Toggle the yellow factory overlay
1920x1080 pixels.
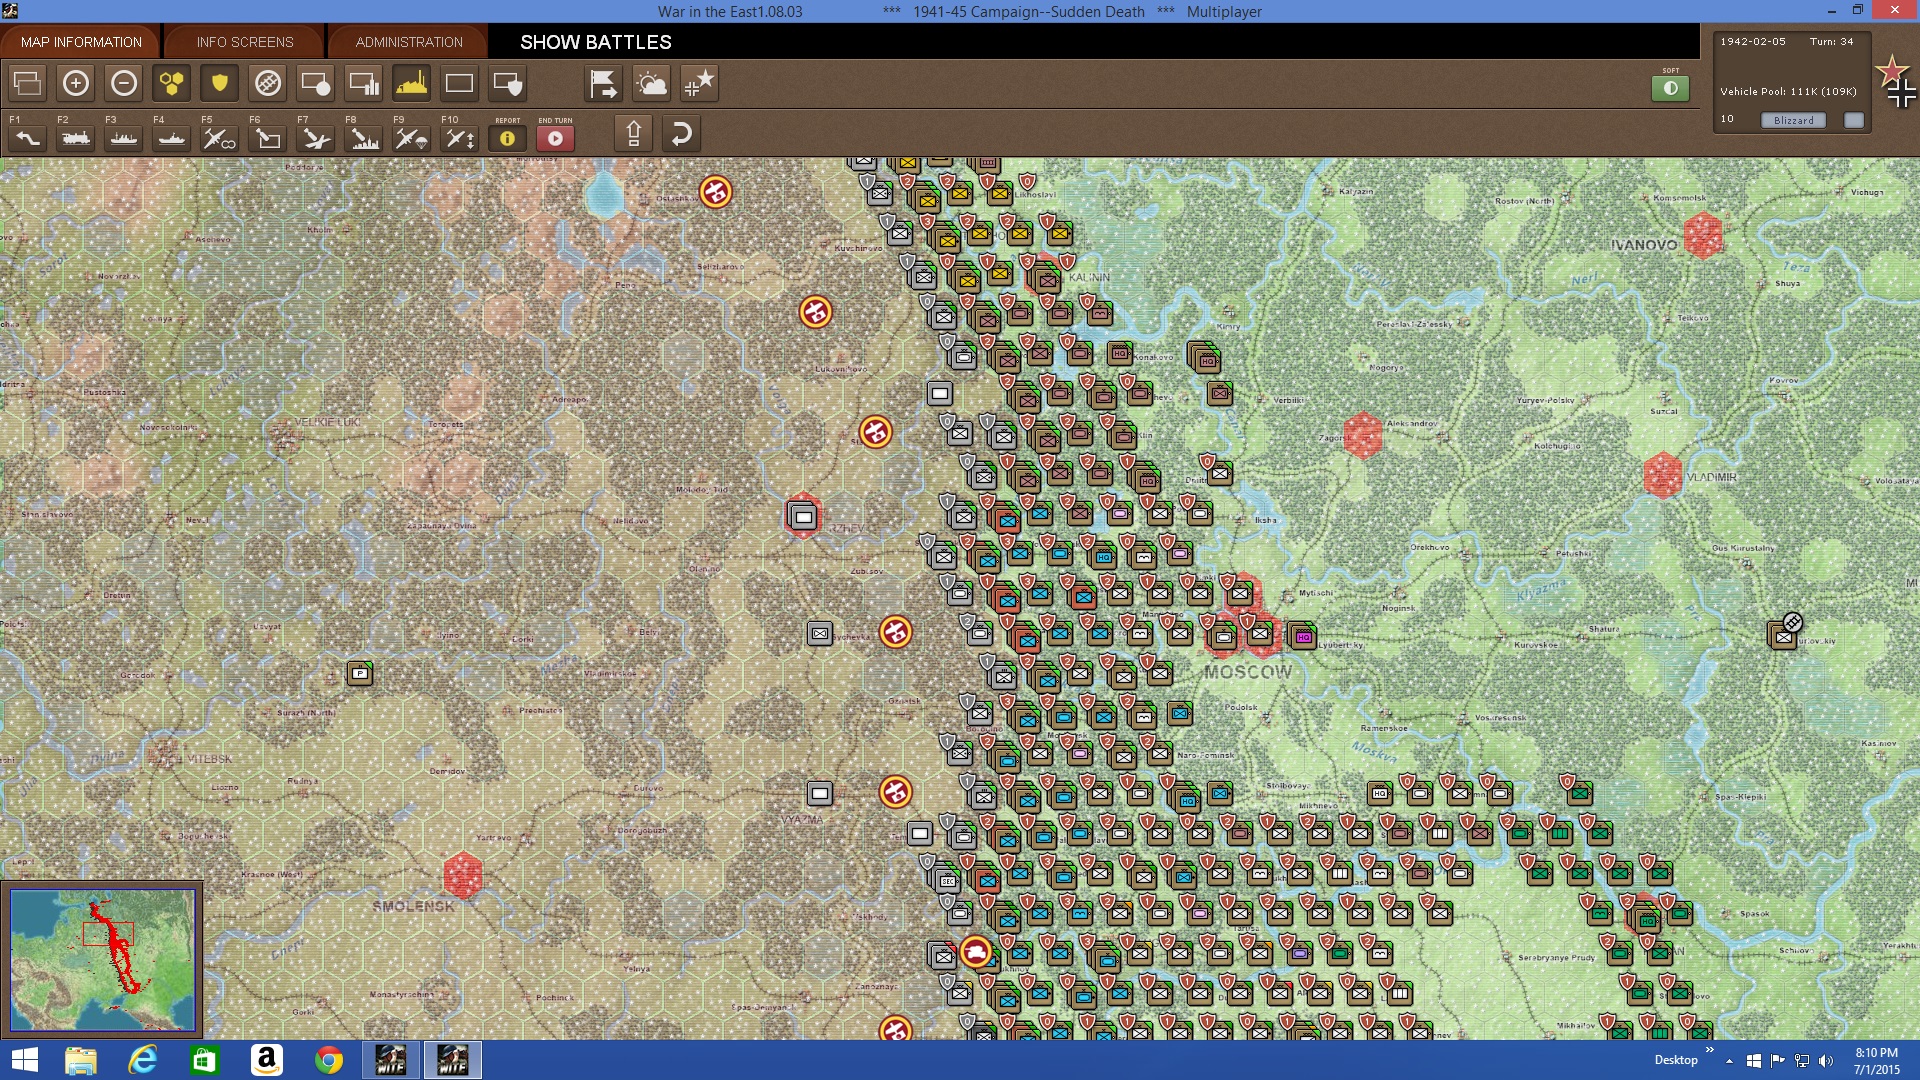click(x=412, y=83)
